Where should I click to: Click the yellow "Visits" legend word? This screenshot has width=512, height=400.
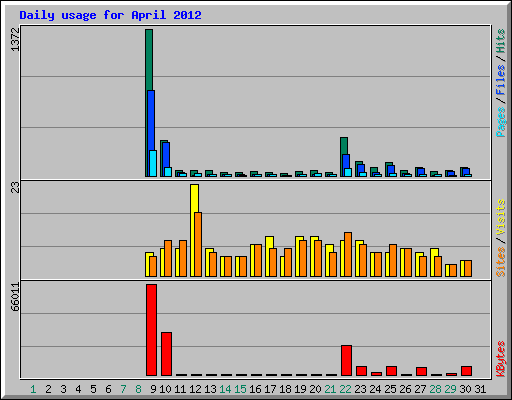coord(501,217)
